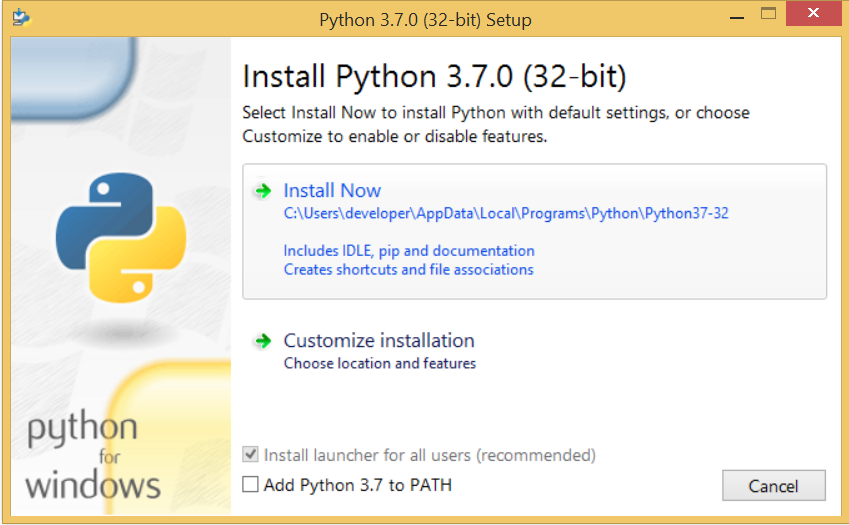Start installation via the Install Now heading
The height and width of the screenshot is (525, 849).
pyautogui.click(x=332, y=191)
